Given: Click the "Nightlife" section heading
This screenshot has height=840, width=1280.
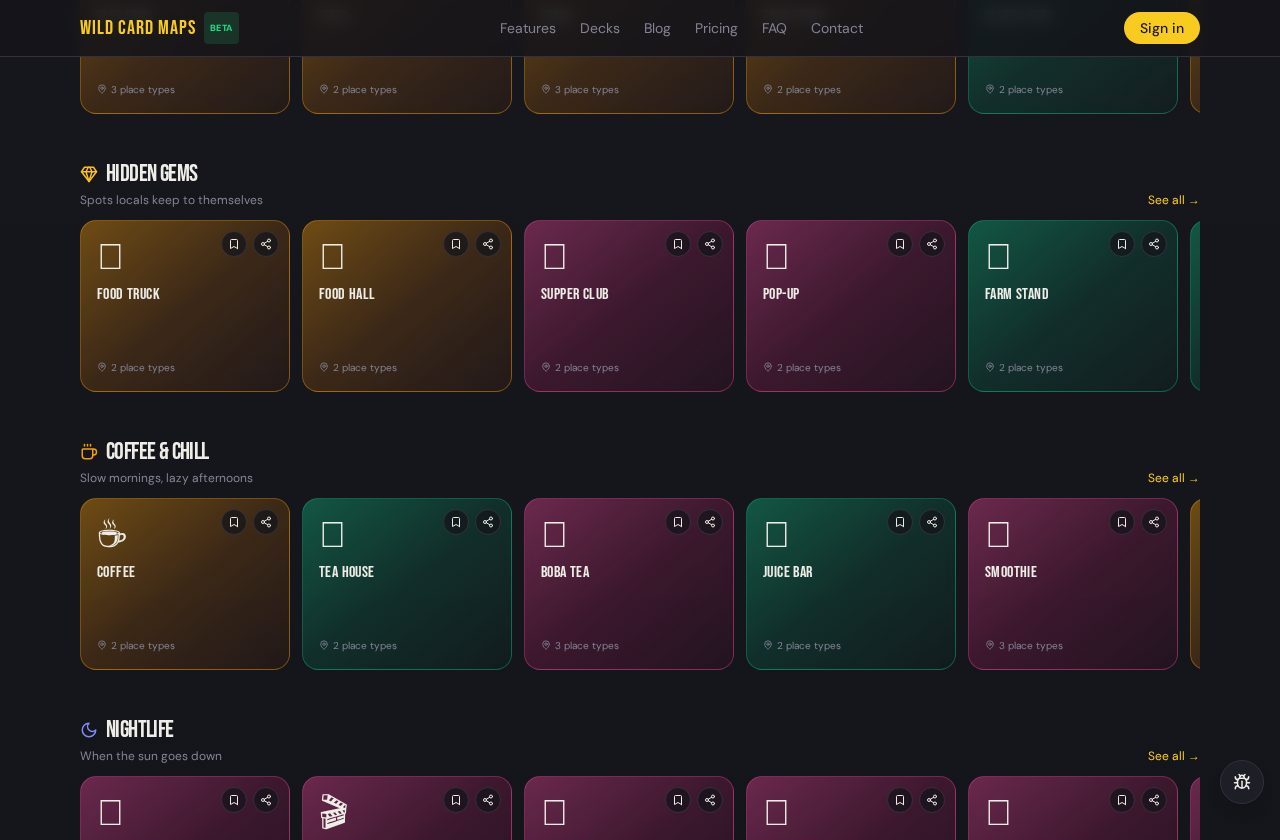Looking at the screenshot, I should pyautogui.click(x=140, y=730).
